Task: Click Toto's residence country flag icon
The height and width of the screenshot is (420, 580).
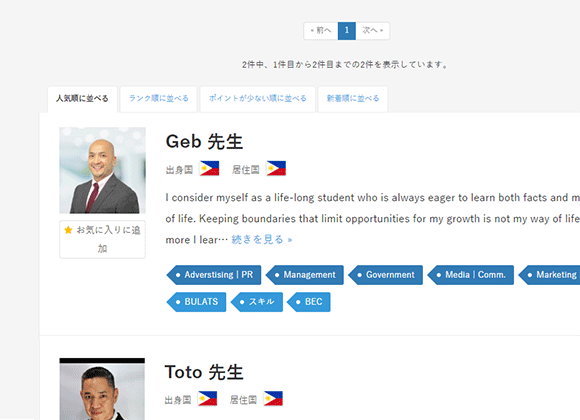Action: pyautogui.click(x=273, y=399)
